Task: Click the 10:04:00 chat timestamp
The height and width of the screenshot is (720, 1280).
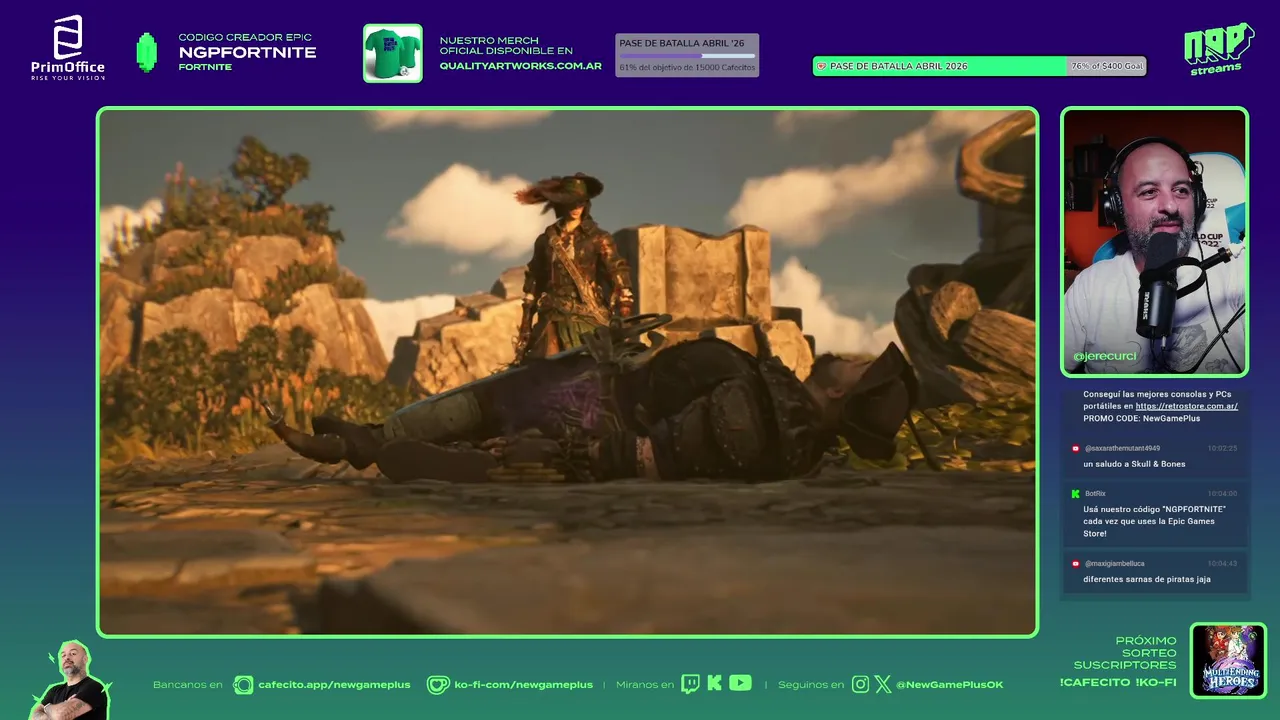Action: click(x=1222, y=493)
